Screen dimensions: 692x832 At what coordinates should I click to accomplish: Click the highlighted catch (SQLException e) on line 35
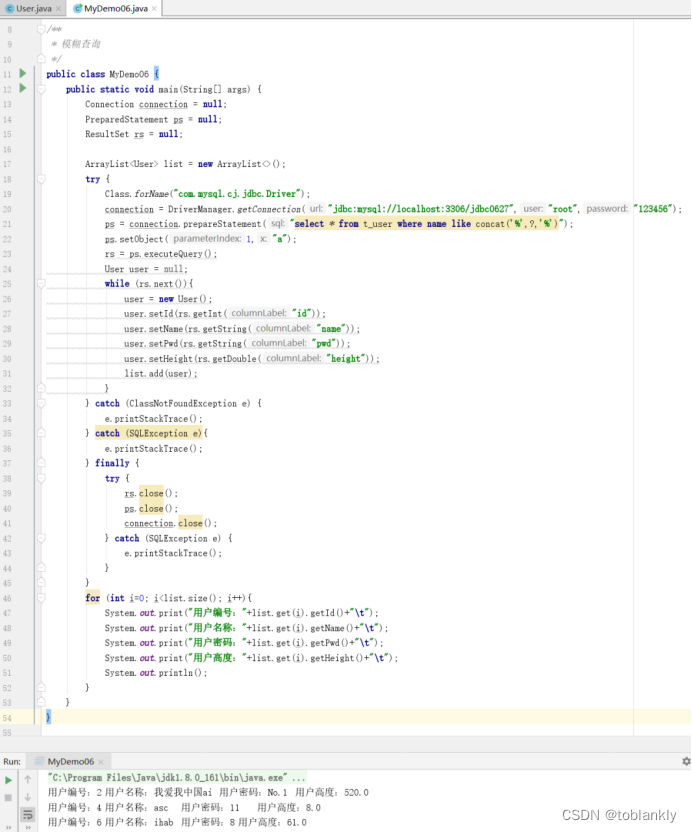coord(149,433)
